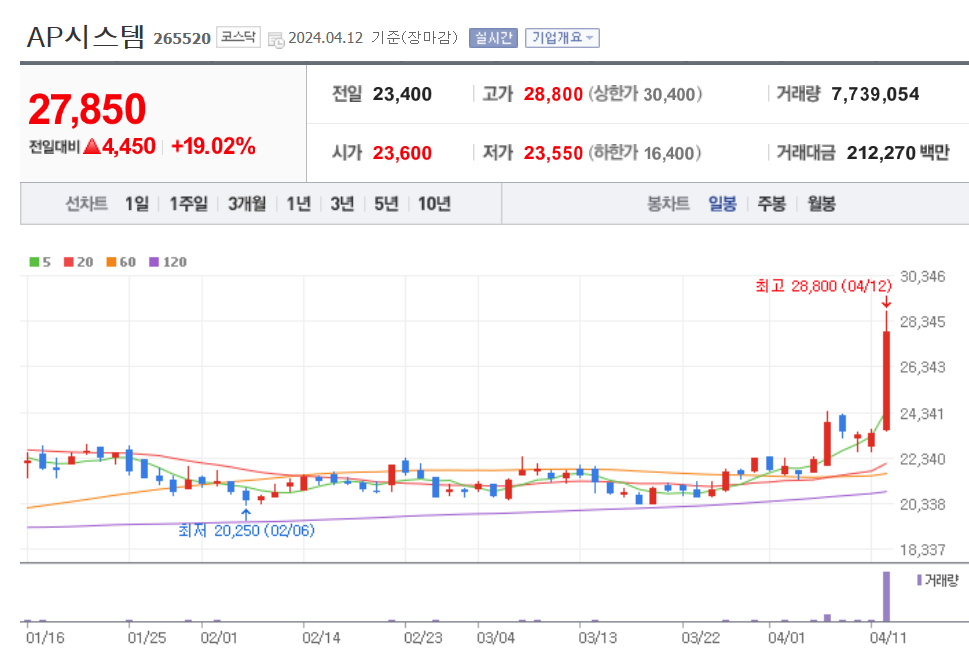Click the stock code 265520
The width and height of the screenshot is (969, 669).
point(182,38)
